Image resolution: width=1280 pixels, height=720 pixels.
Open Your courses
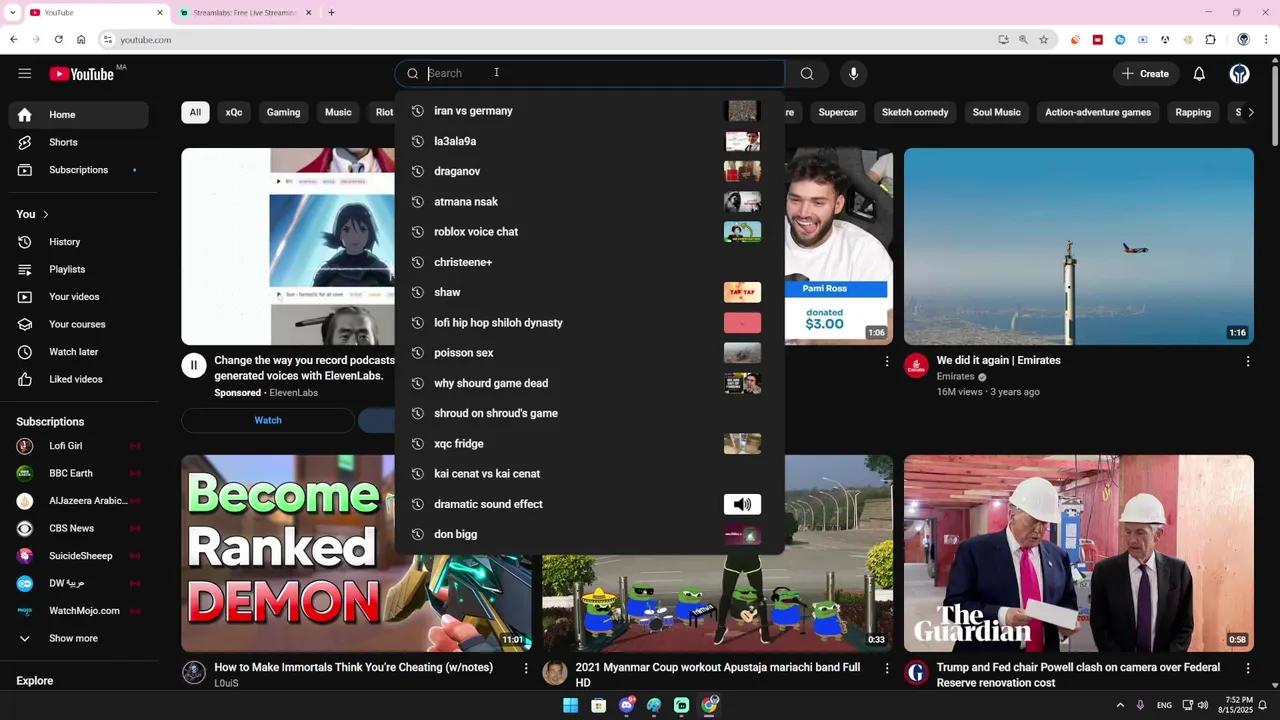tap(78, 324)
